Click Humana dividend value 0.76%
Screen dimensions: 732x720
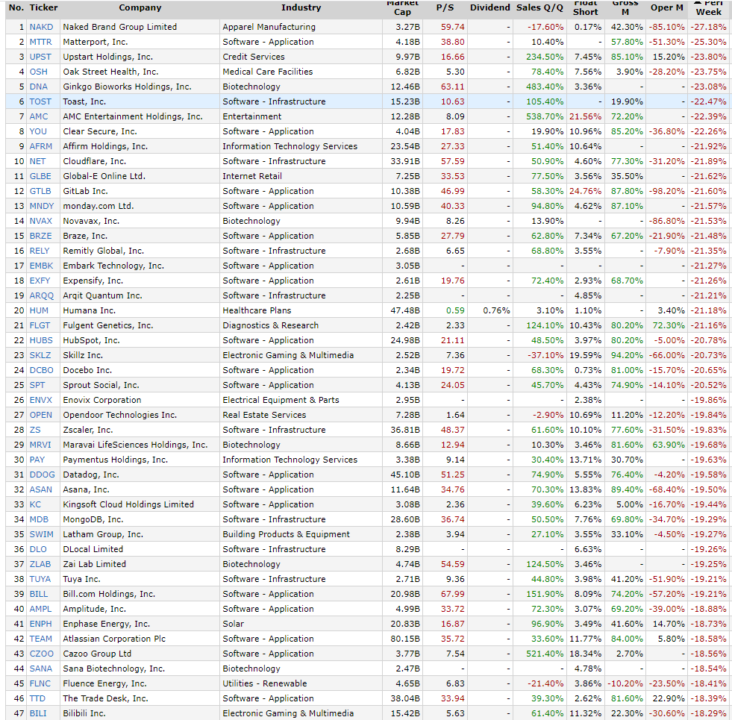(496, 311)
